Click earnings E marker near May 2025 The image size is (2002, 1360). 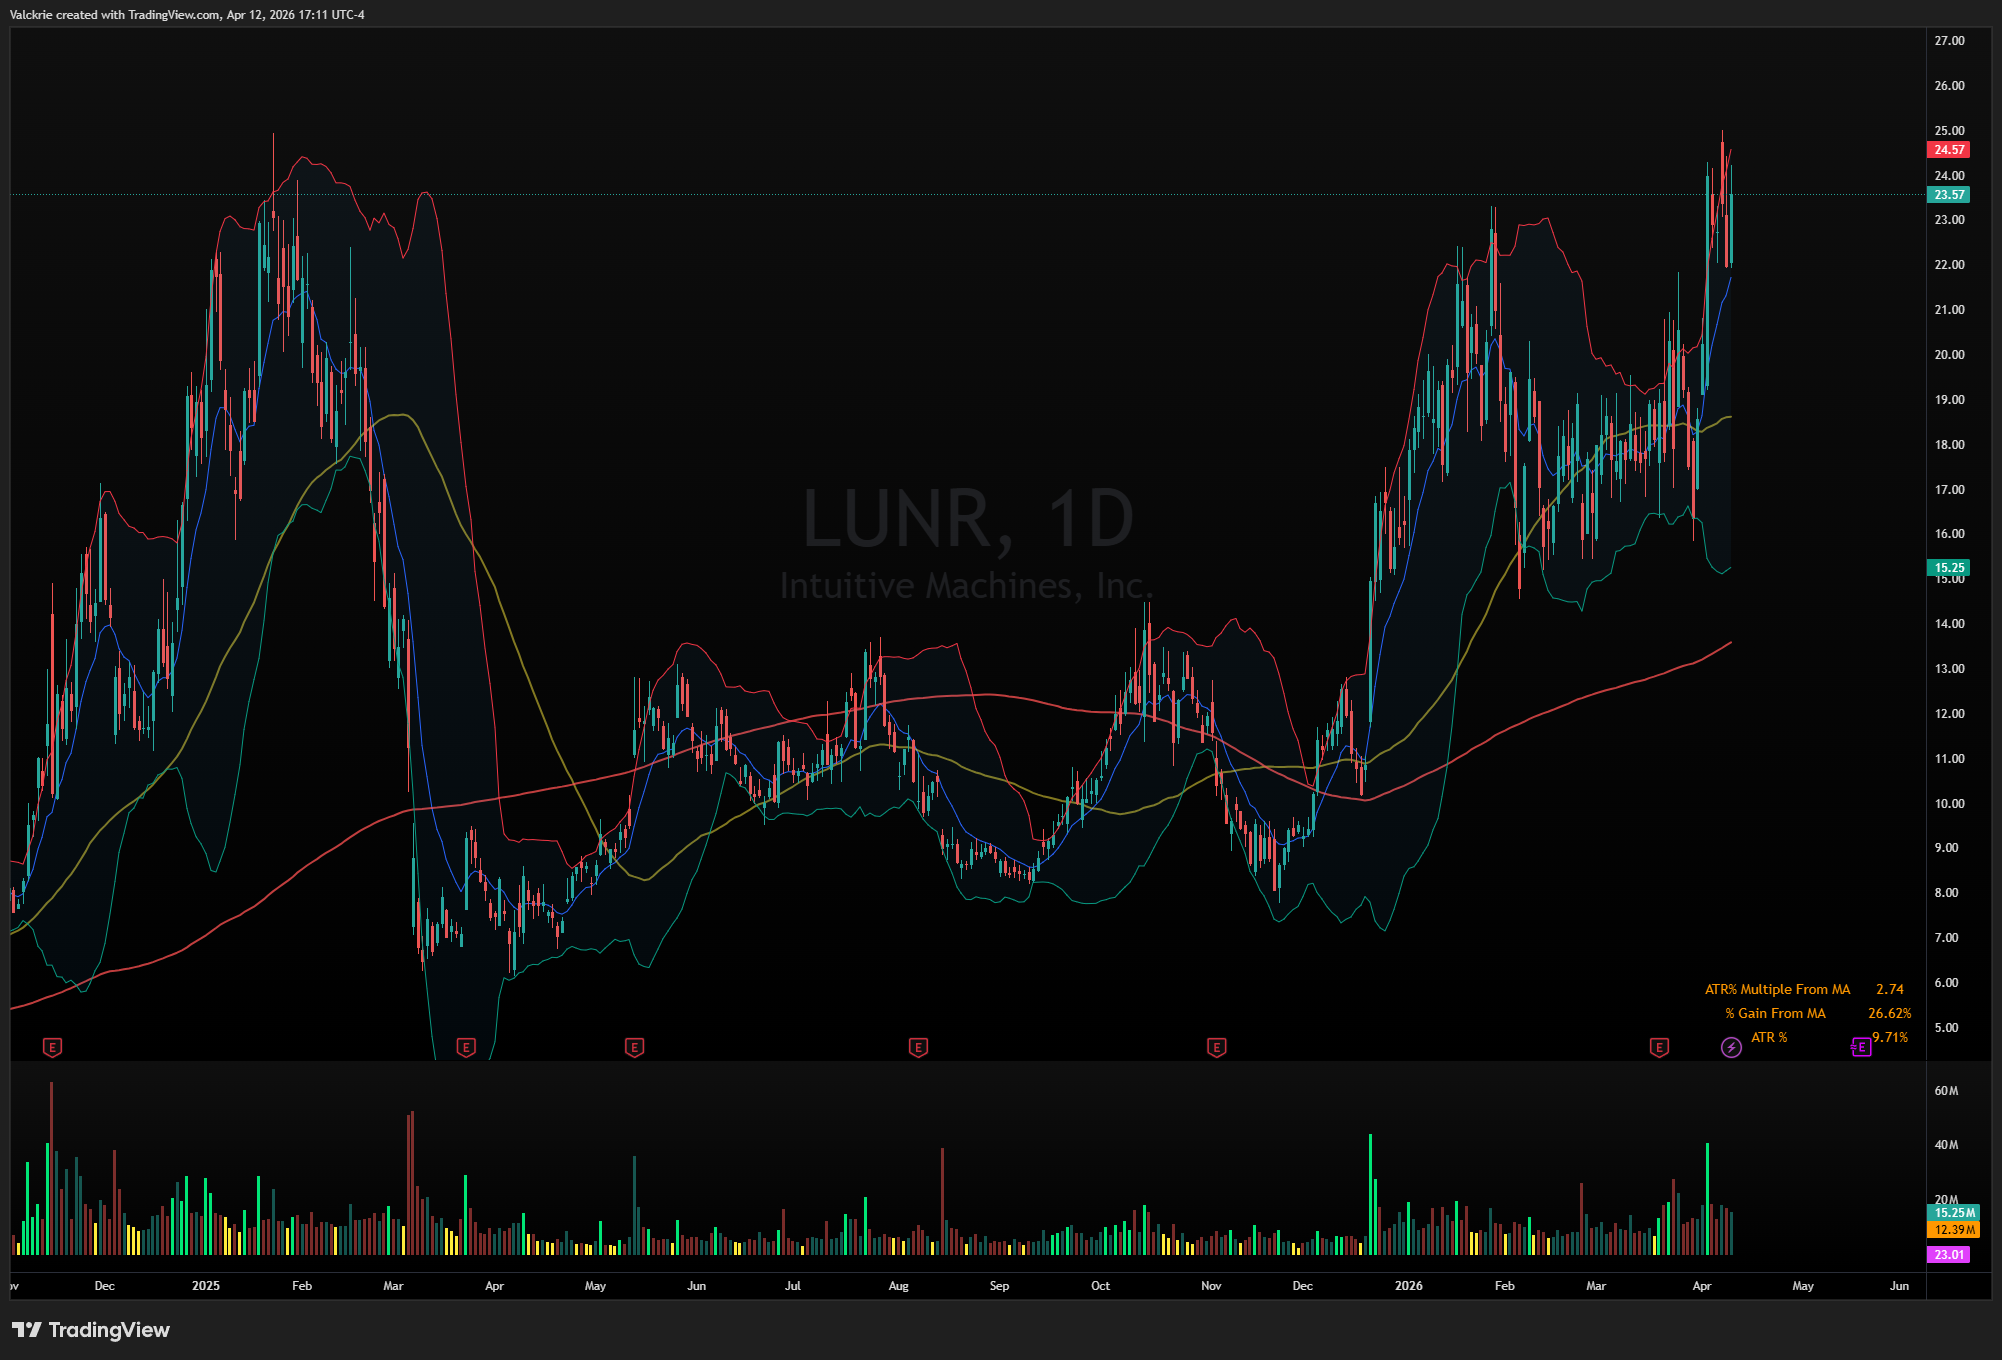pos(634,1047)
